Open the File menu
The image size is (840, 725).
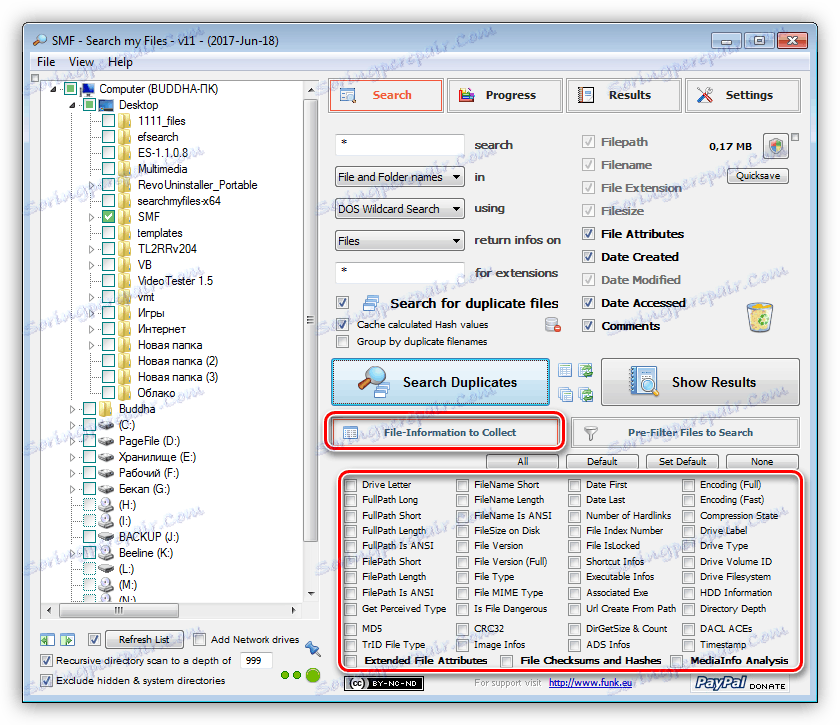tap(46, 62)
